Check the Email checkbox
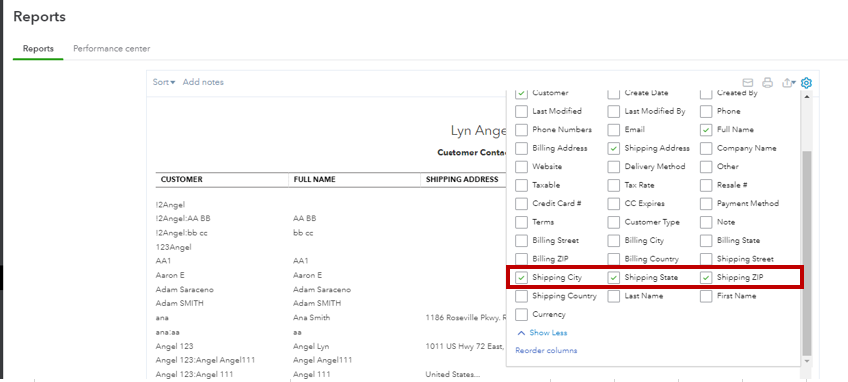 pos(613,130)
